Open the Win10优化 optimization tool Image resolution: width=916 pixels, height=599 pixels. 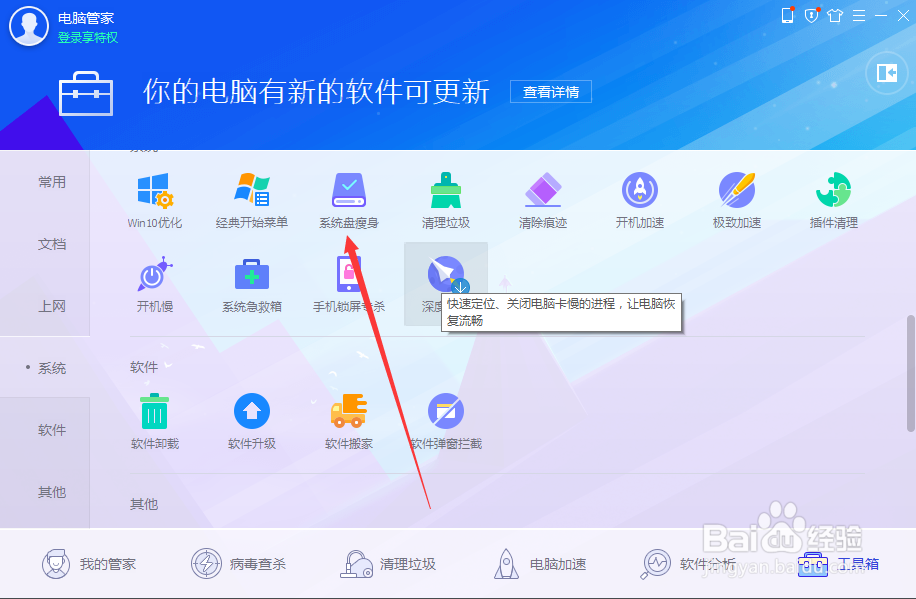pos(155,198)
